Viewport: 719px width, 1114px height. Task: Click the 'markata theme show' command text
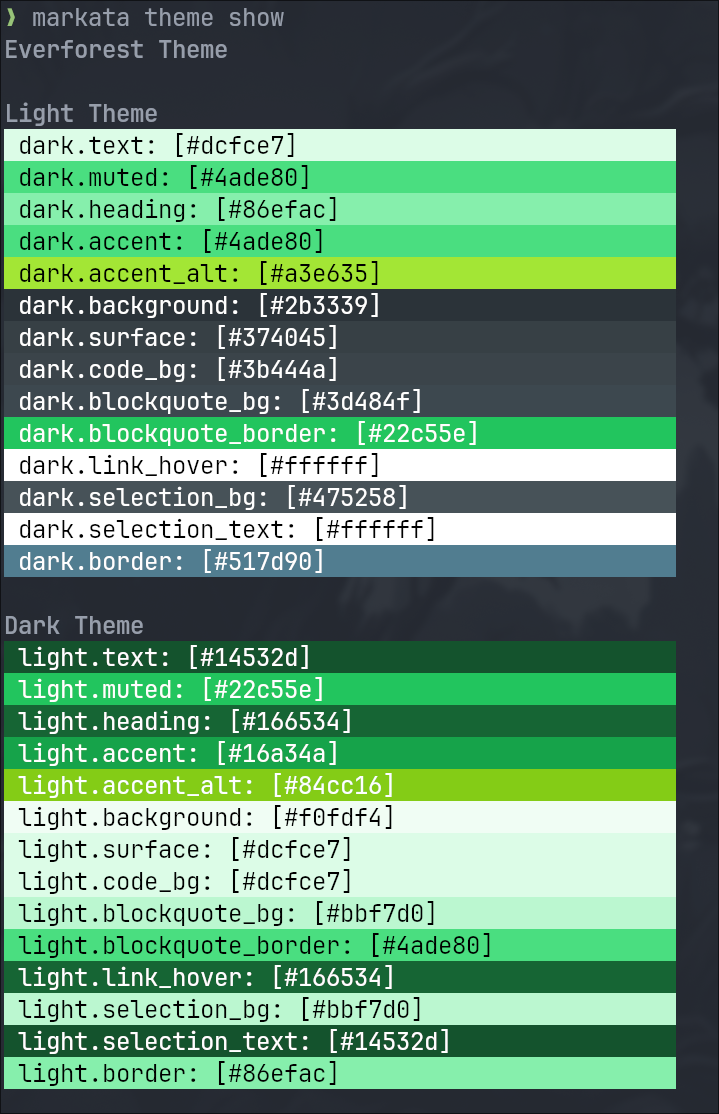pos(158,18)
